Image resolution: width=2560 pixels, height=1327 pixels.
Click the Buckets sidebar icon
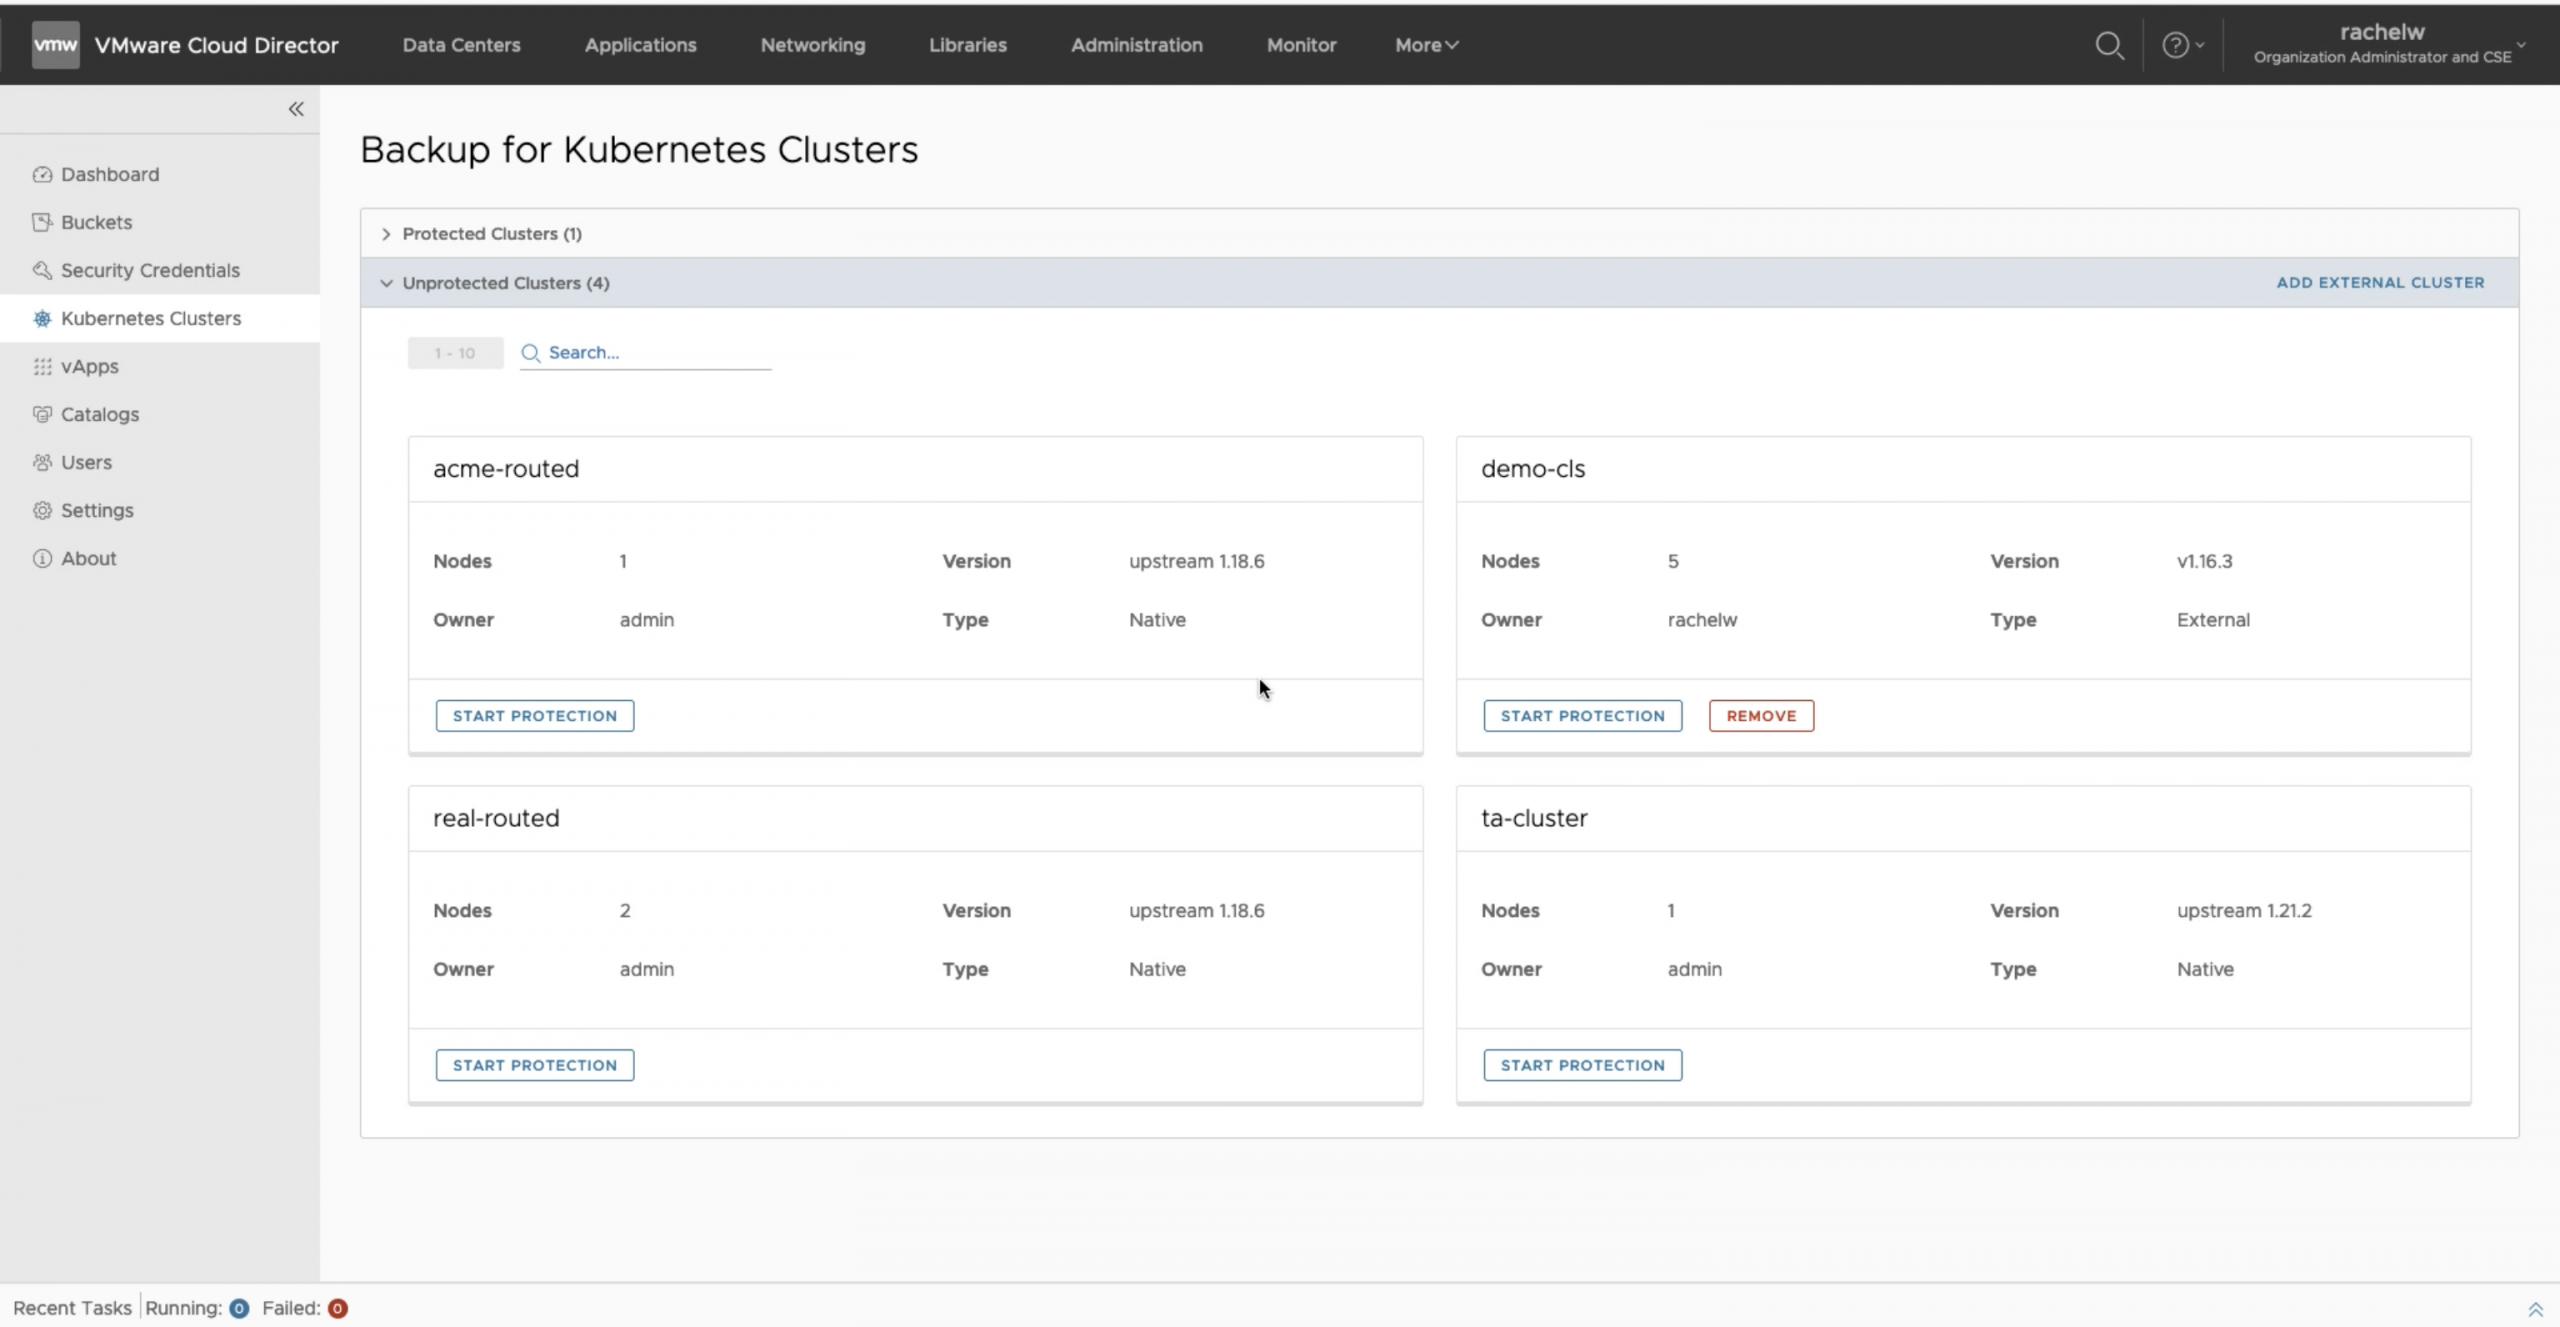pyautogui.click(x=42, y=222)
